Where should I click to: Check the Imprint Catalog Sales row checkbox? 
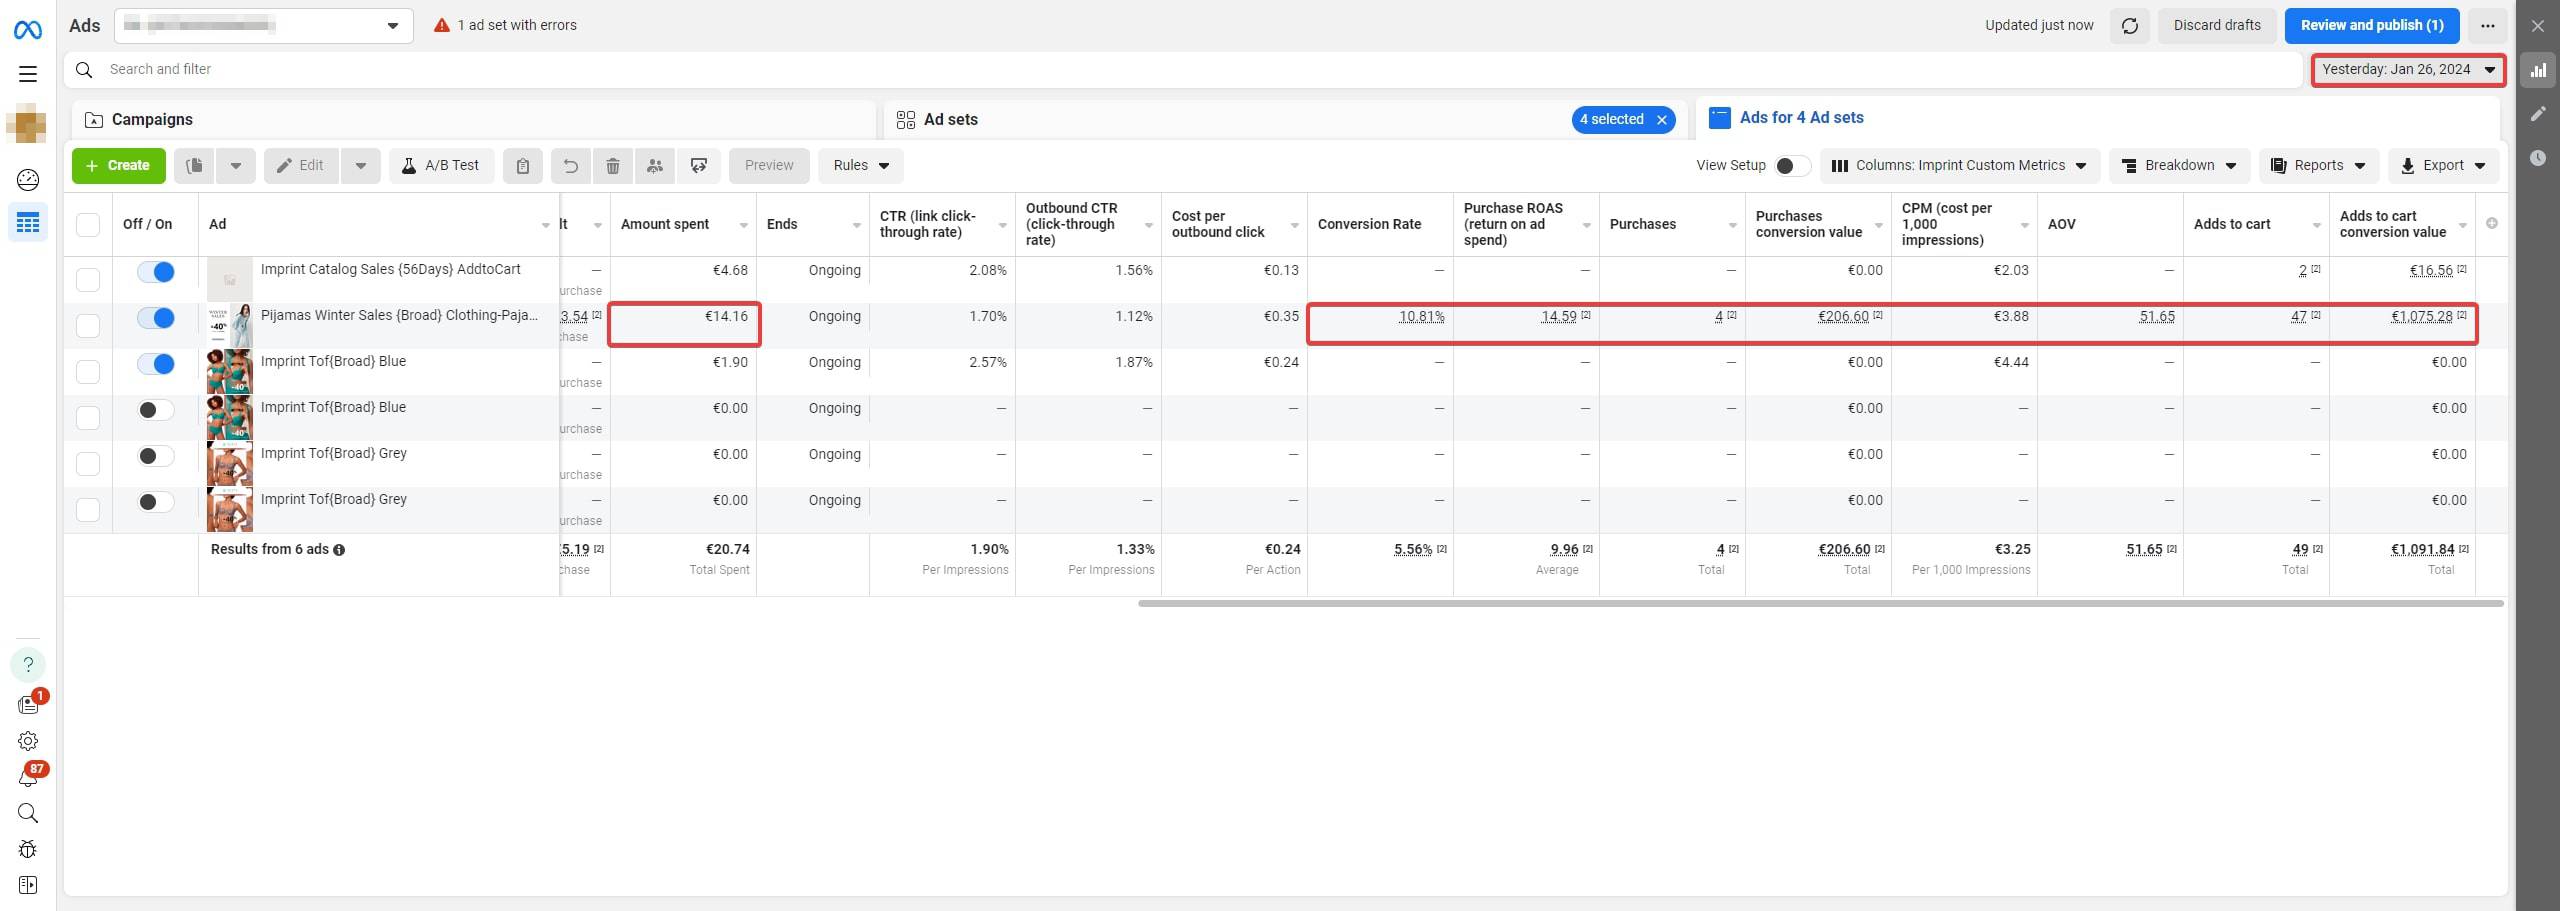coord(88,279)
